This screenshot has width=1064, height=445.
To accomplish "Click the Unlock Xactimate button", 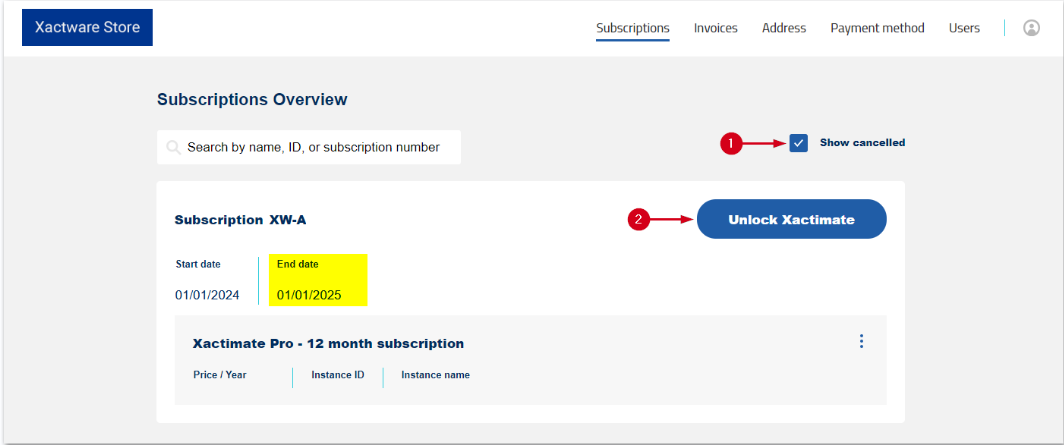I will (792, 219).
